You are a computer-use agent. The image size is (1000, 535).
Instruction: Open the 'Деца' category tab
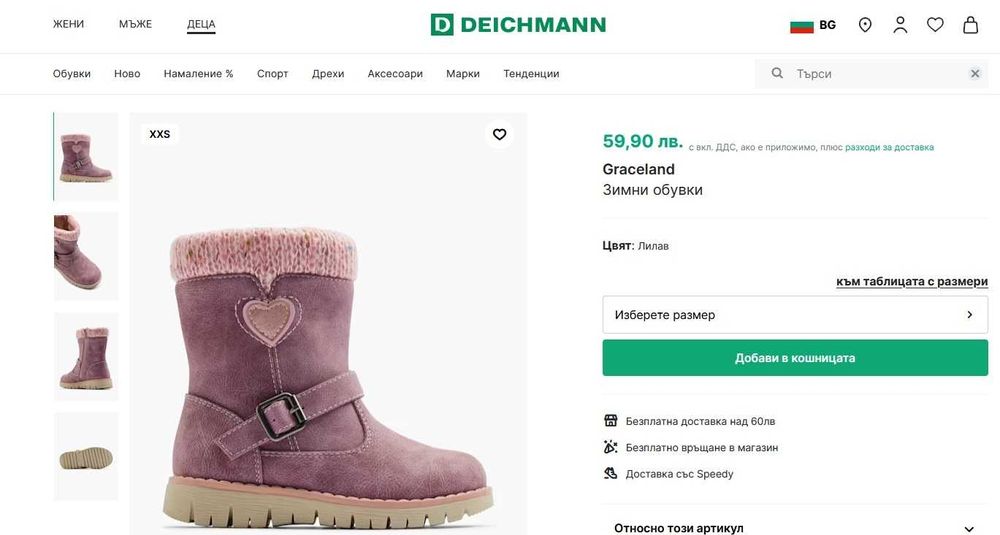pos(201,24)
